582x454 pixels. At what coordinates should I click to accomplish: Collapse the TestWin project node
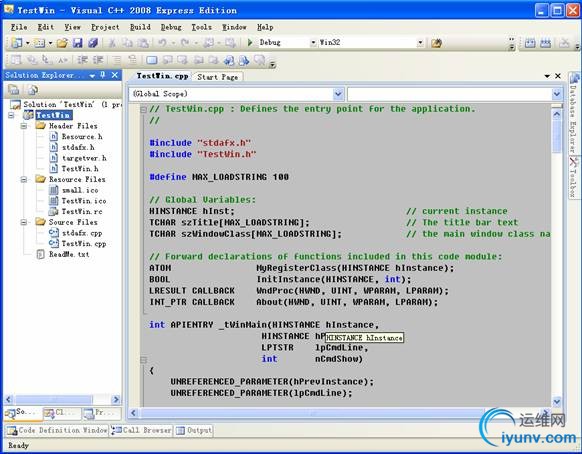(12, 115)
